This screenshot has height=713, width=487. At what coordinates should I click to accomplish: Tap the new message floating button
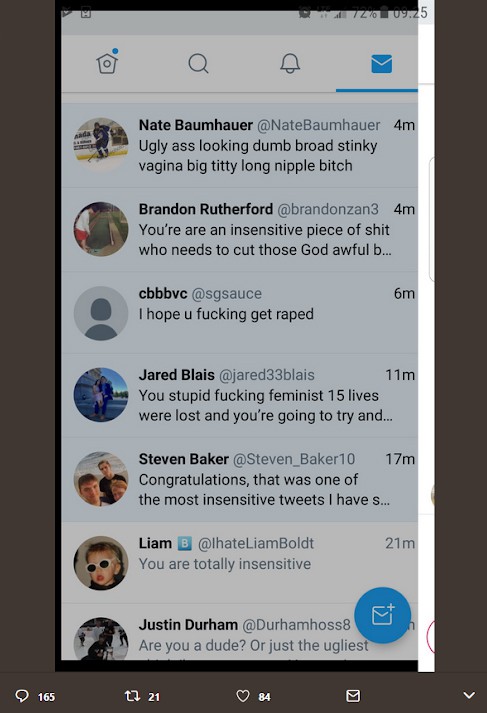[x=382, y=615]
